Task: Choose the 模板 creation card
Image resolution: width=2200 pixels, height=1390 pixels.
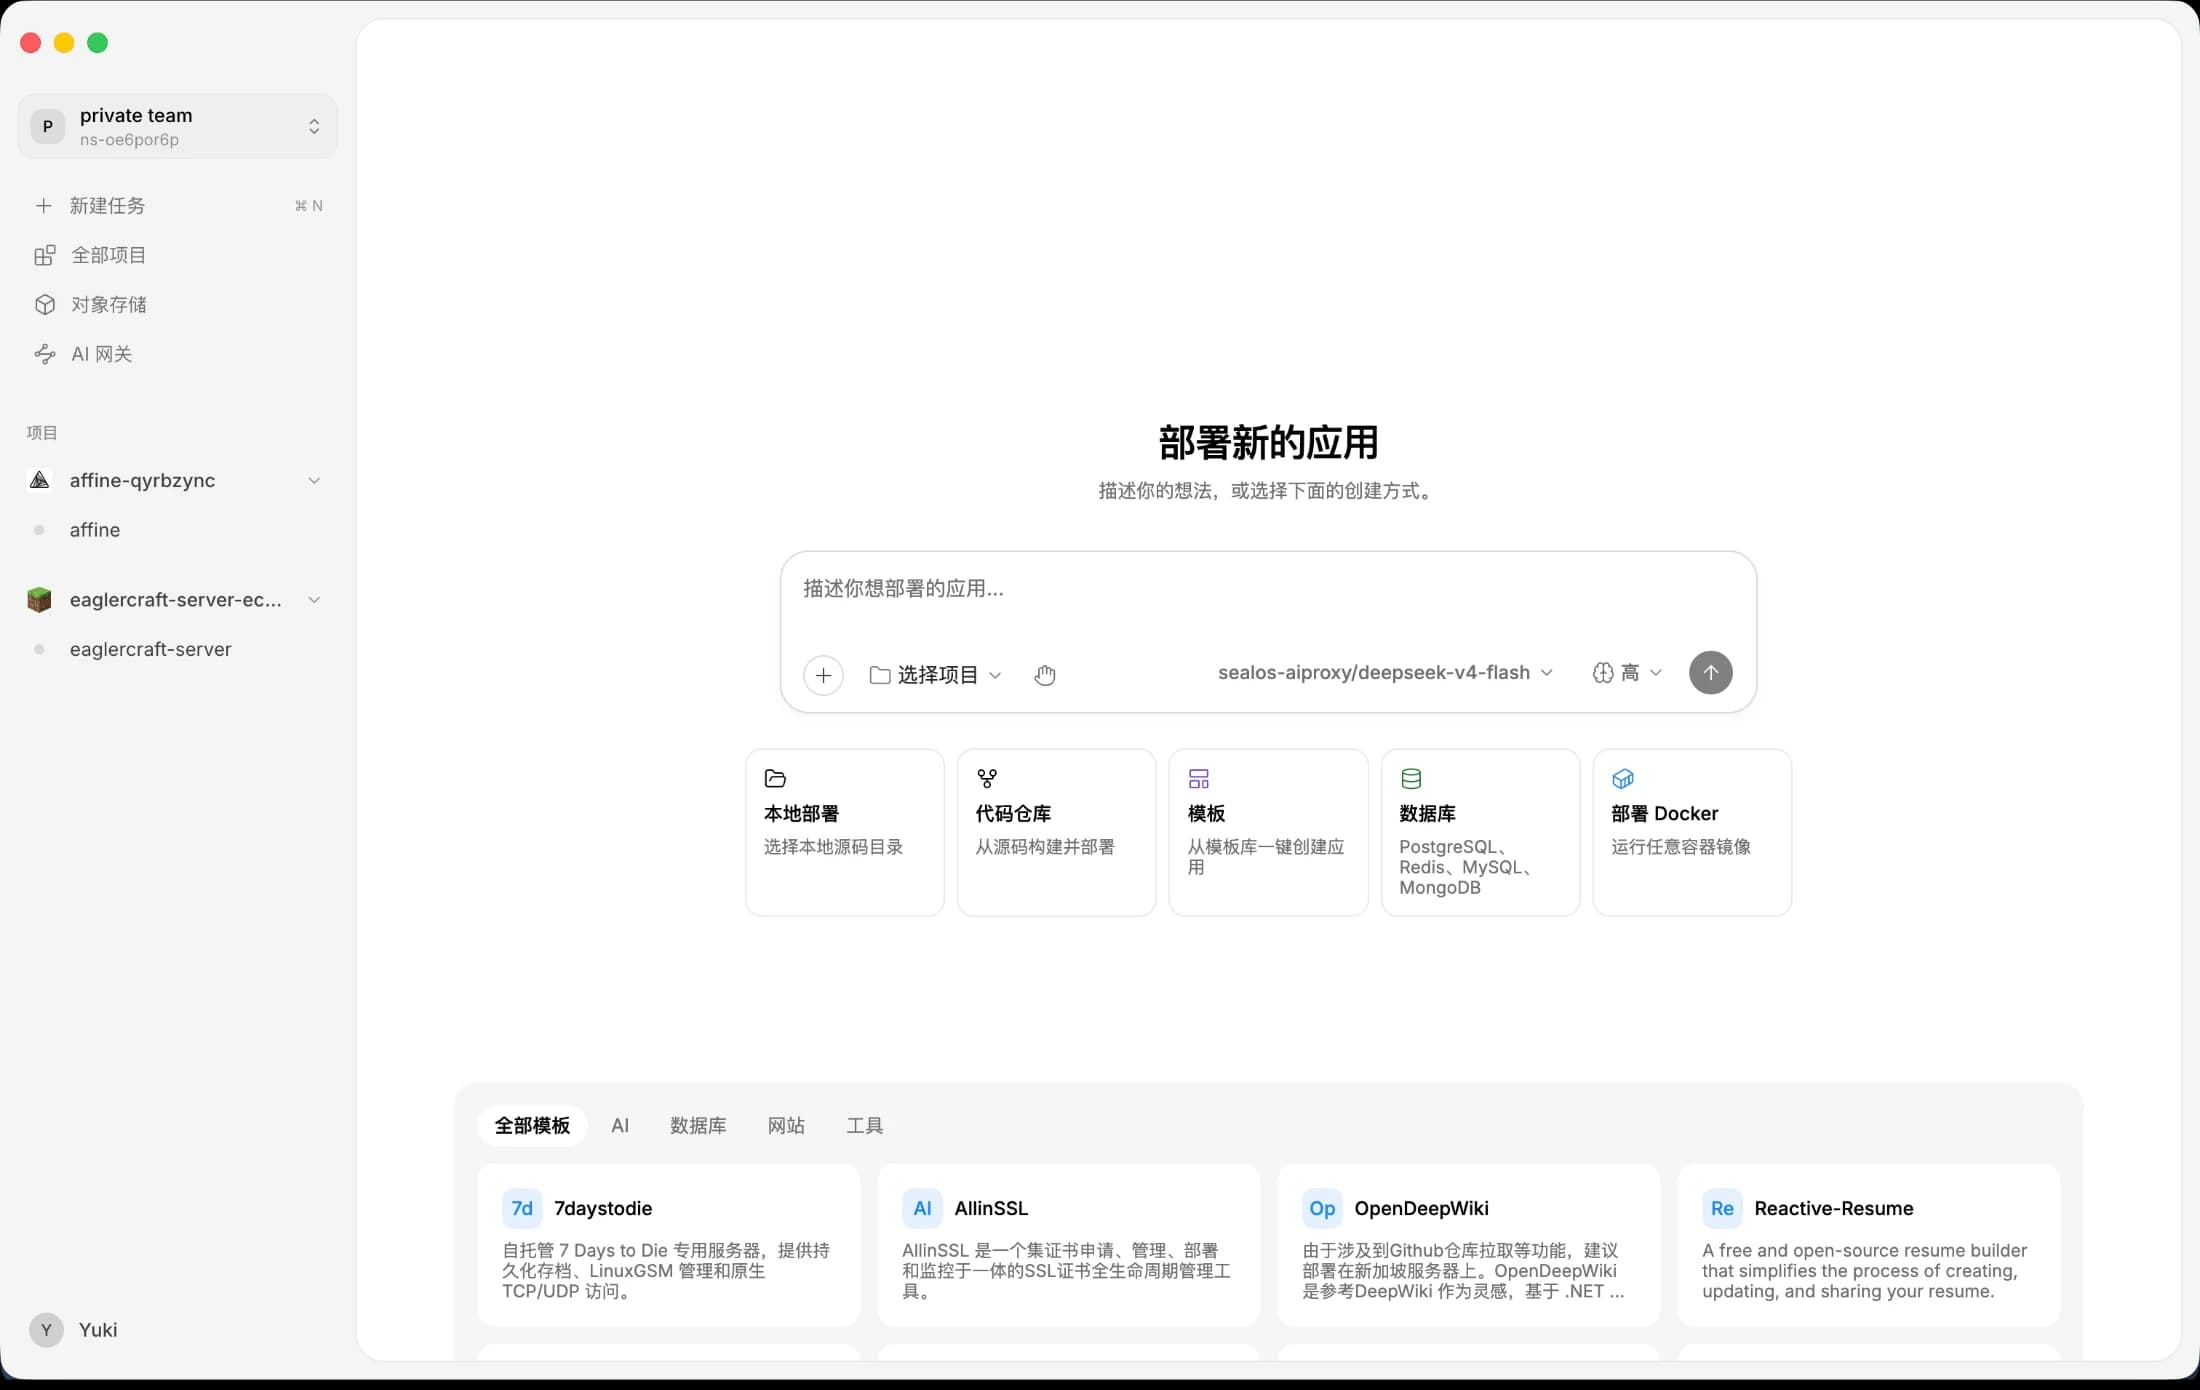Action: [1269, 832]
